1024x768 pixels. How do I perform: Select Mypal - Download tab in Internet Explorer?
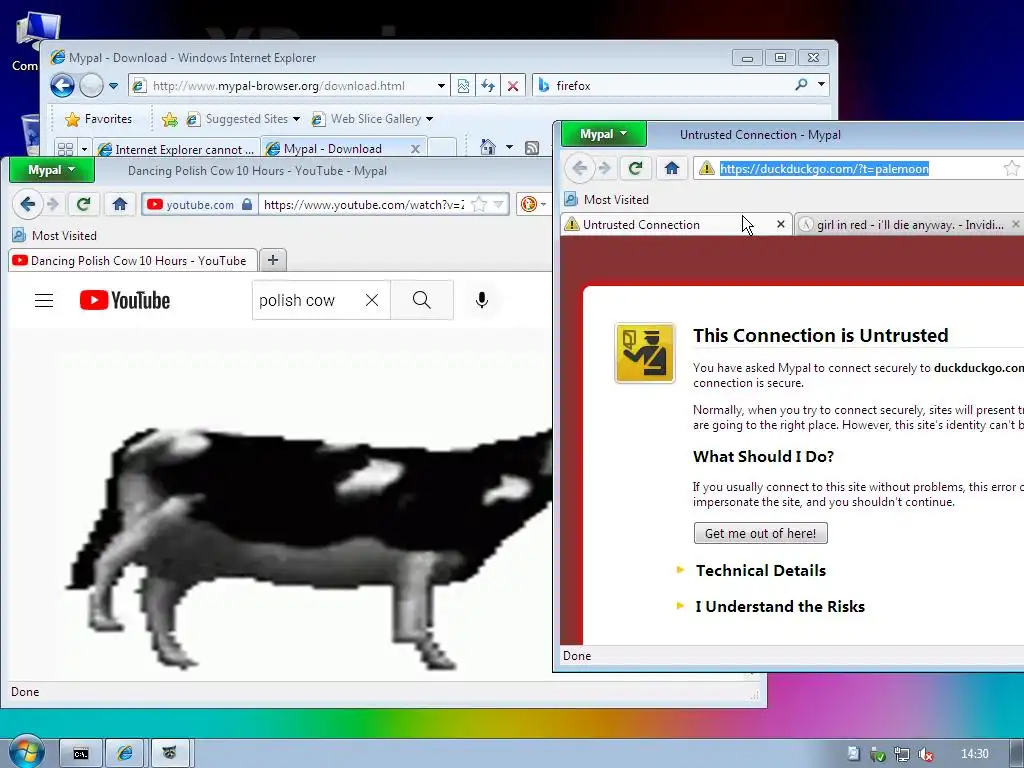pyautogui.click(x=333, y=149)
